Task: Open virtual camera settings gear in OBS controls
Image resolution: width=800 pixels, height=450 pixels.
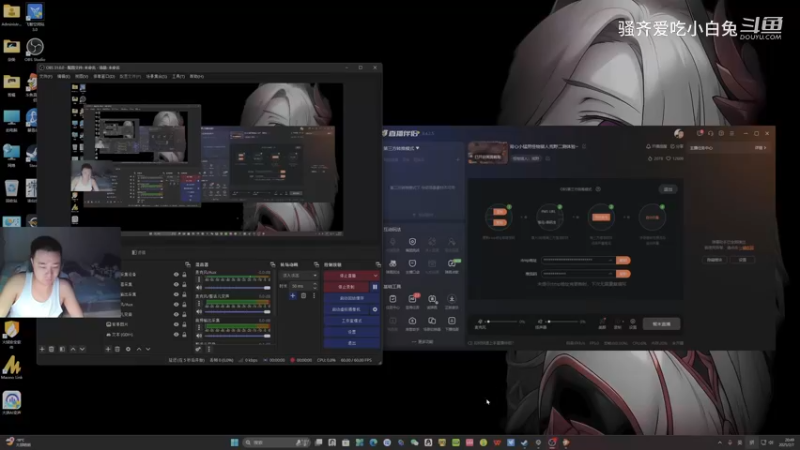Action: [x=375, y=309]
